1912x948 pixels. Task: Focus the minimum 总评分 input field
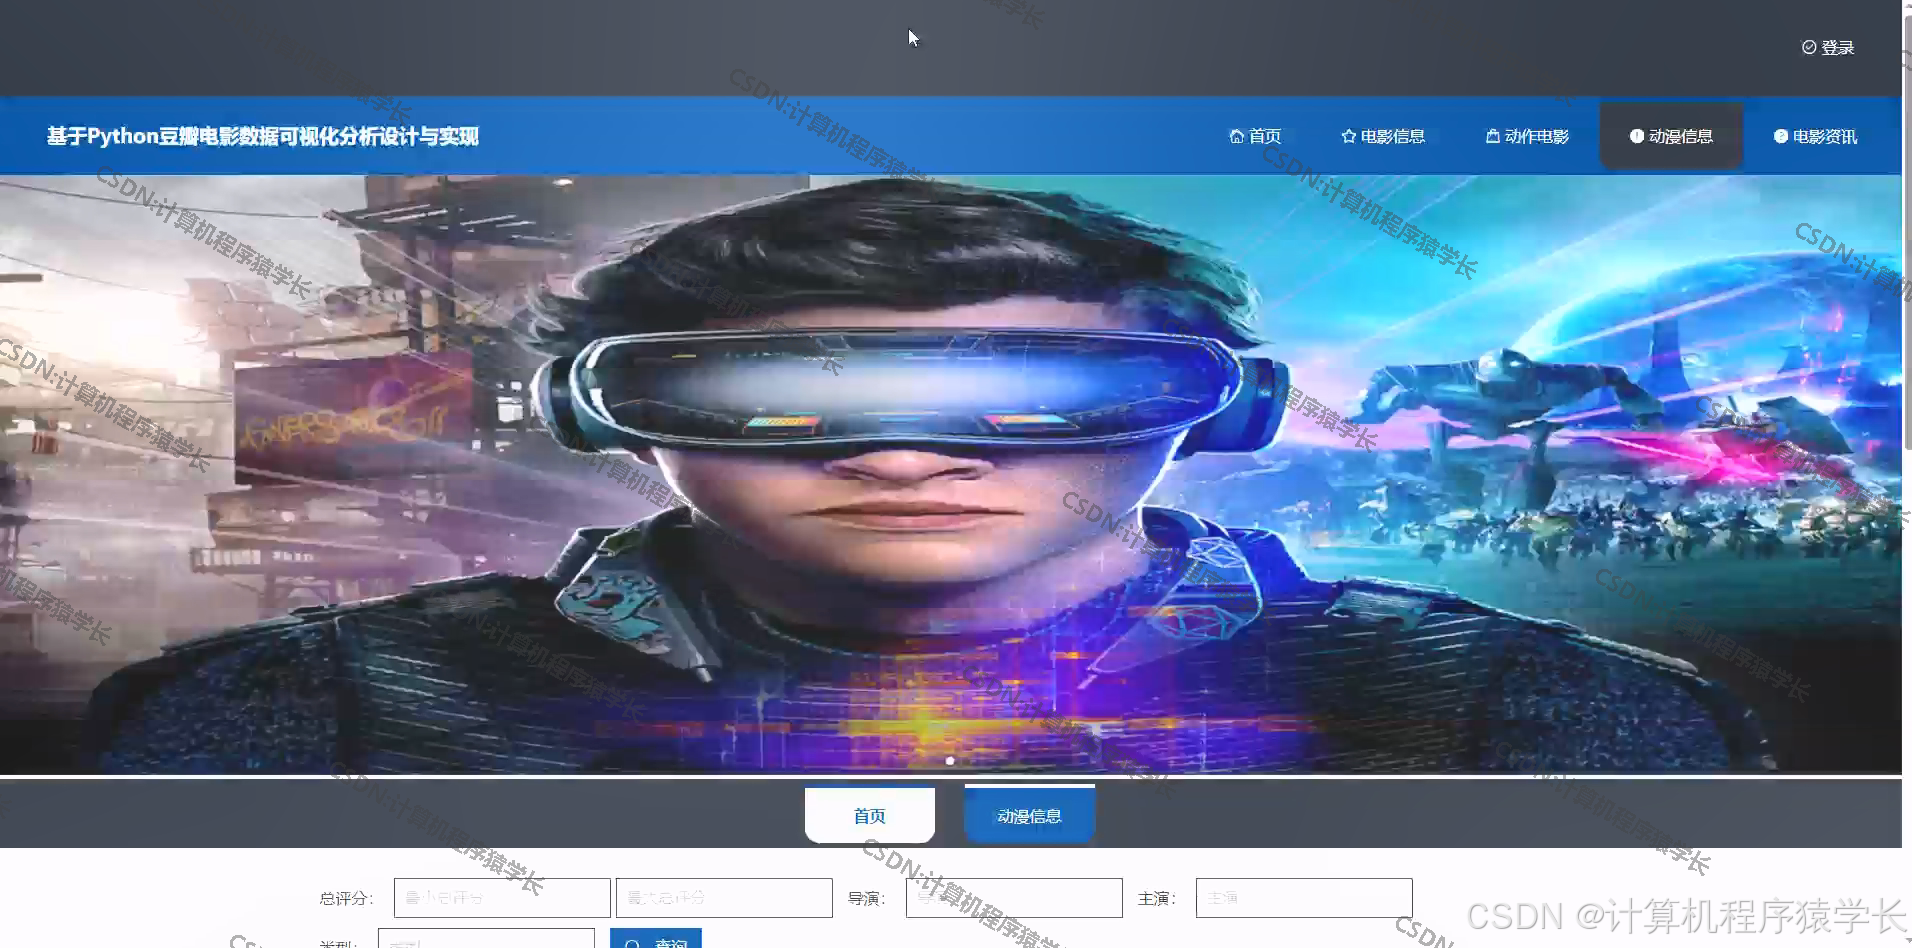point(502,898)
